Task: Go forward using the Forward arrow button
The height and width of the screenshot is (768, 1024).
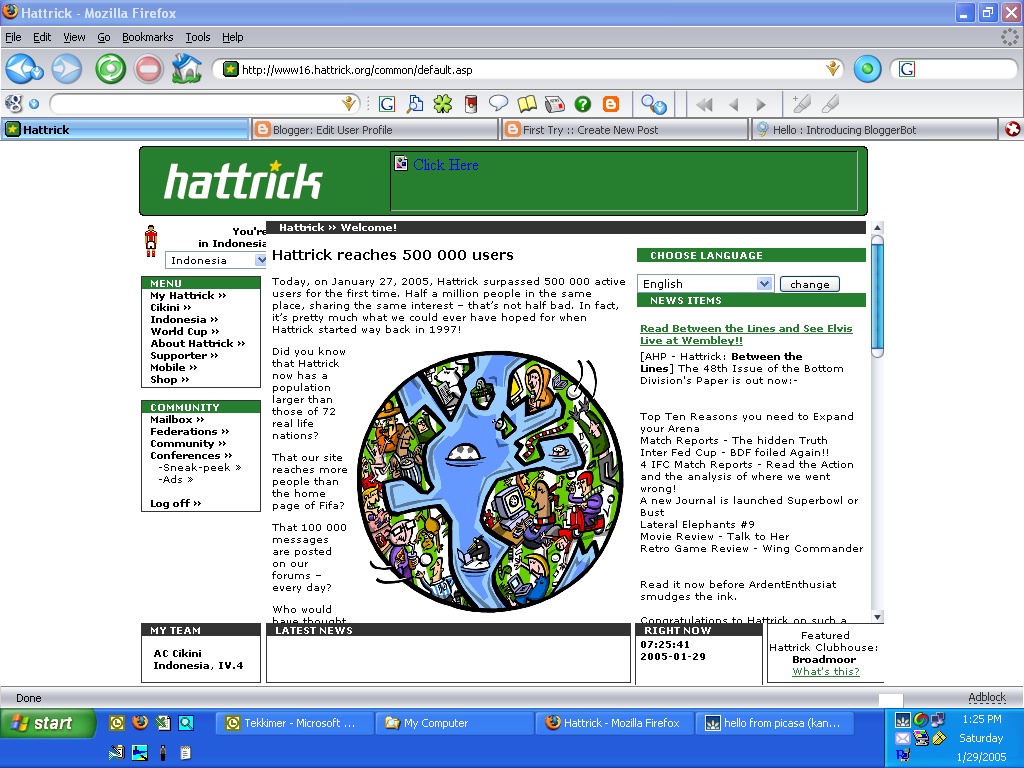Action: pos(67,69)
